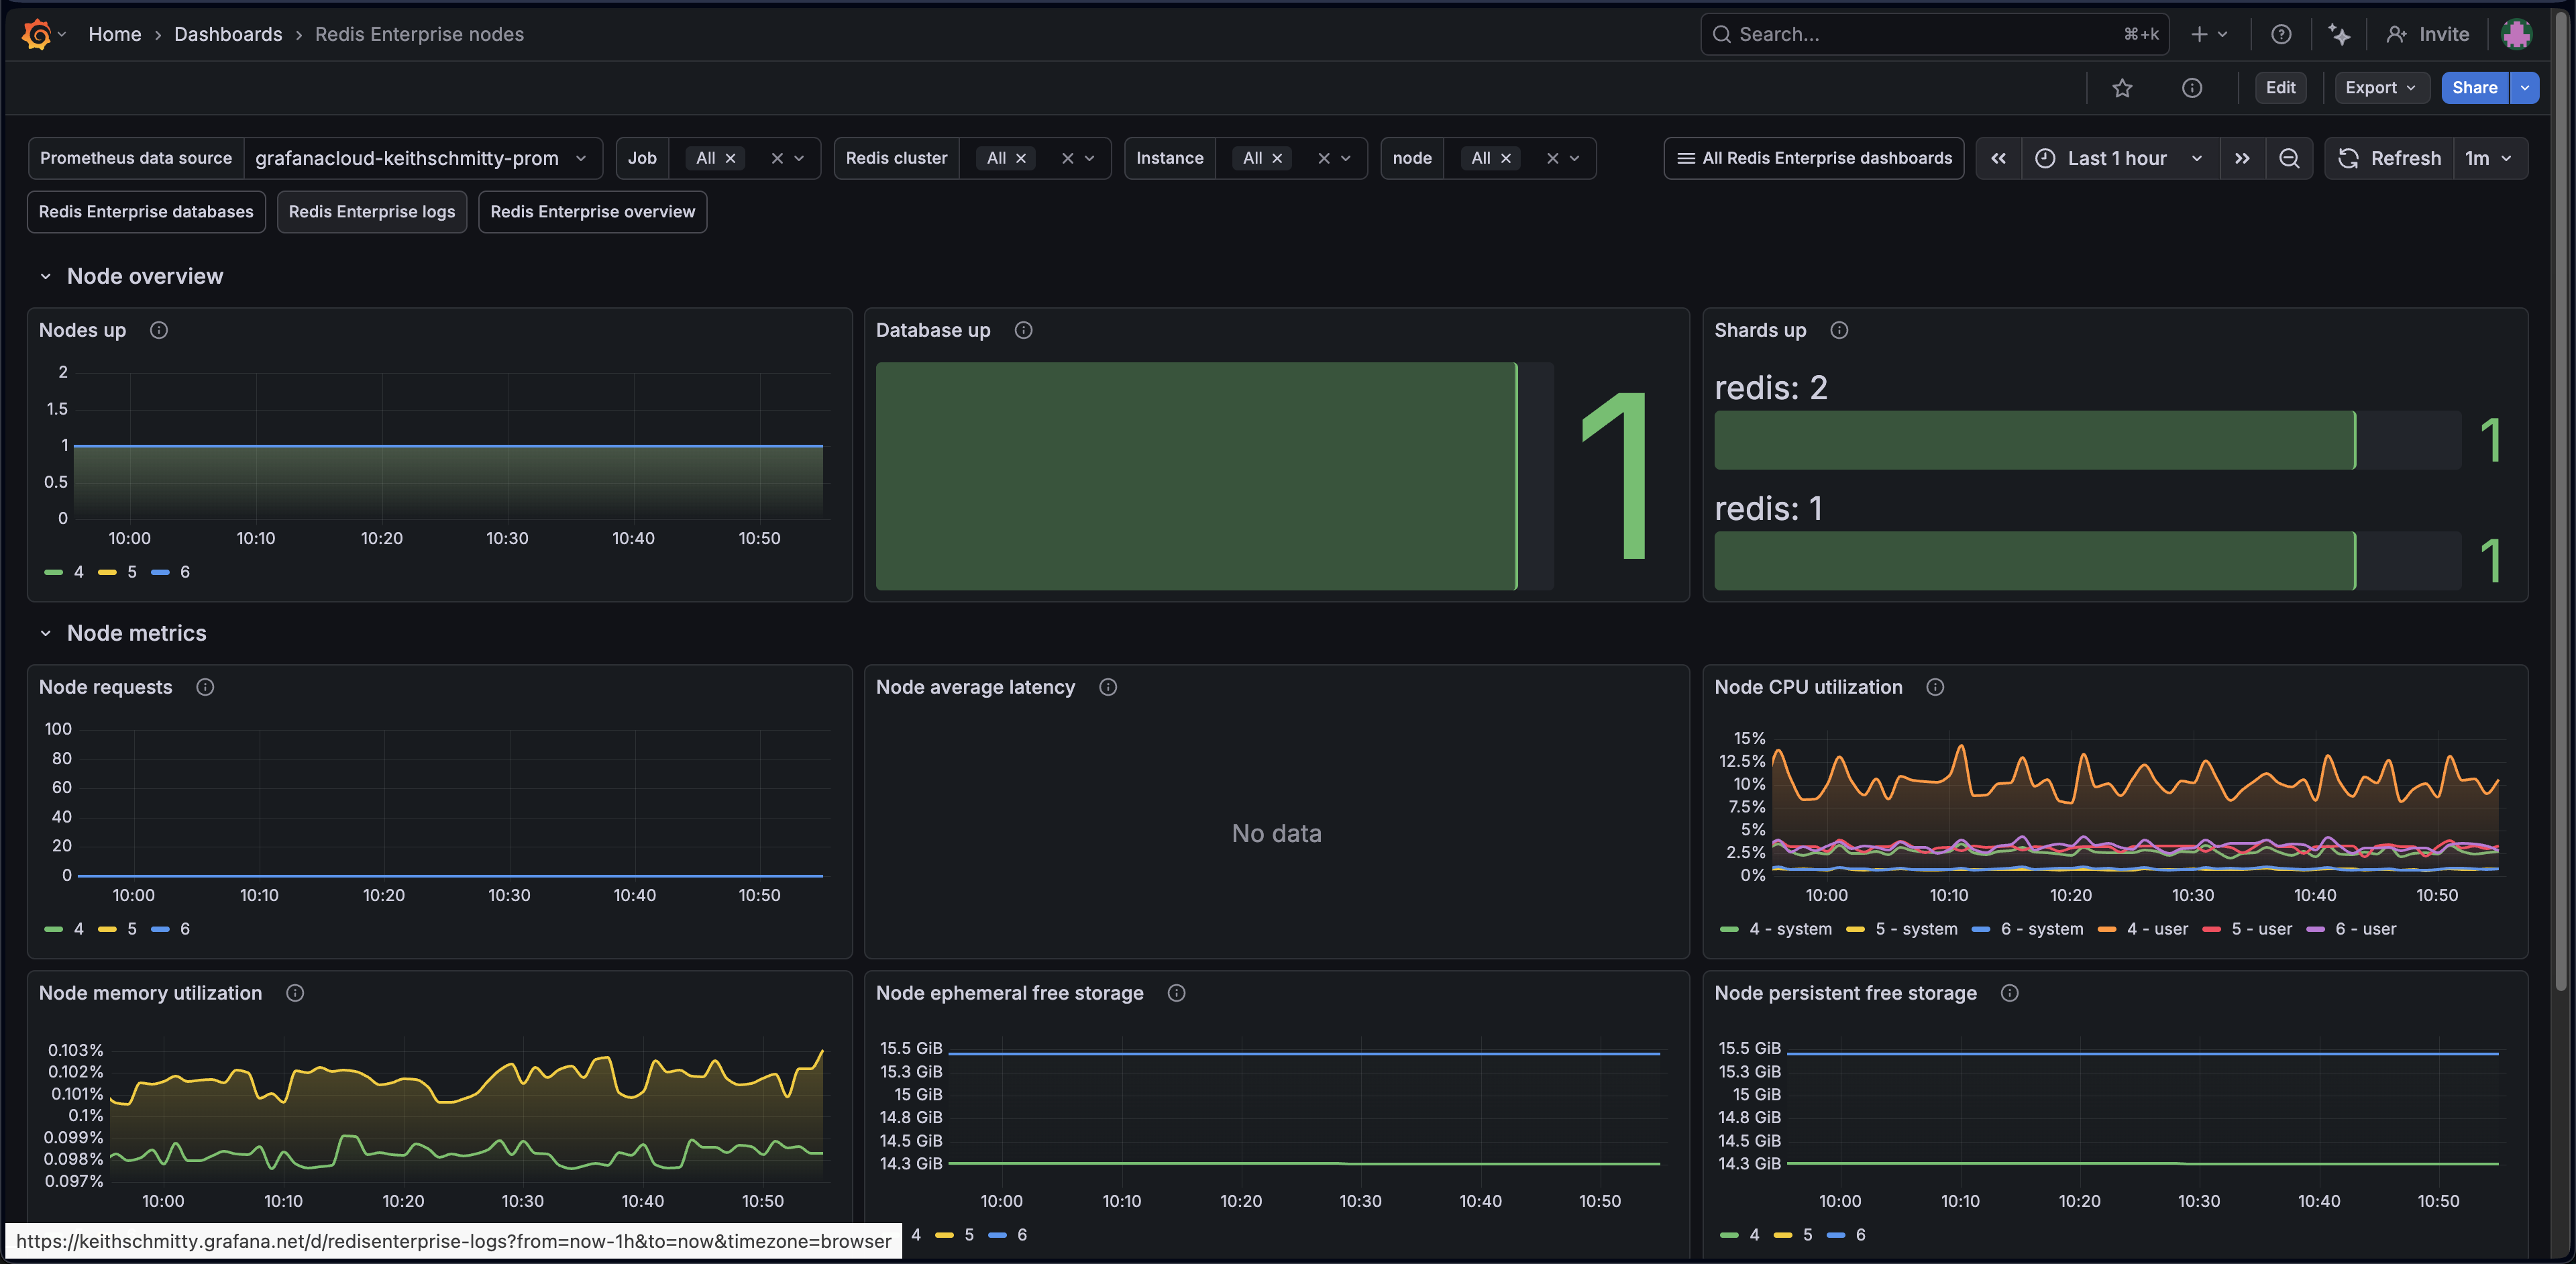Show info for Node CPU utilization panel

point(1935,687)
